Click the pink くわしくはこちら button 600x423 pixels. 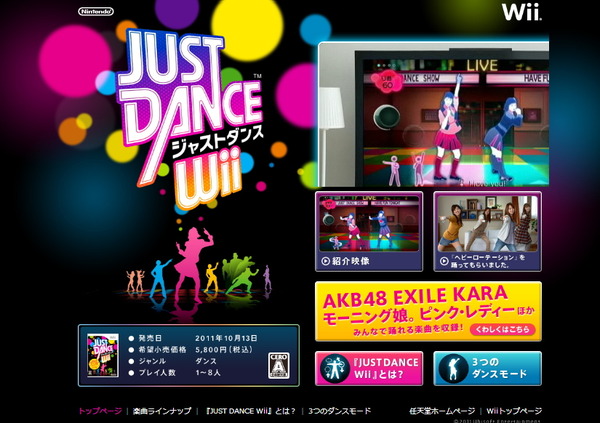coord(502,329)
